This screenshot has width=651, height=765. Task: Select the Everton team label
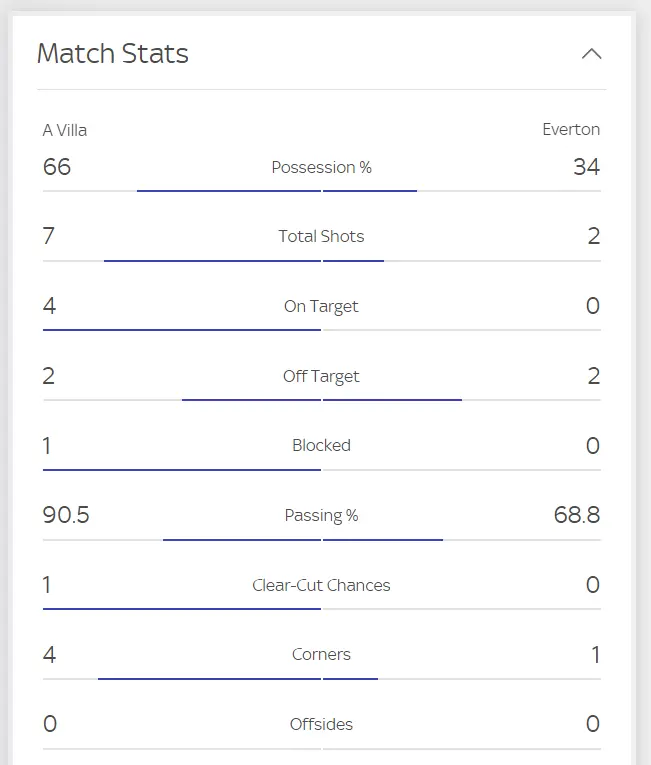tap(571, 130)
